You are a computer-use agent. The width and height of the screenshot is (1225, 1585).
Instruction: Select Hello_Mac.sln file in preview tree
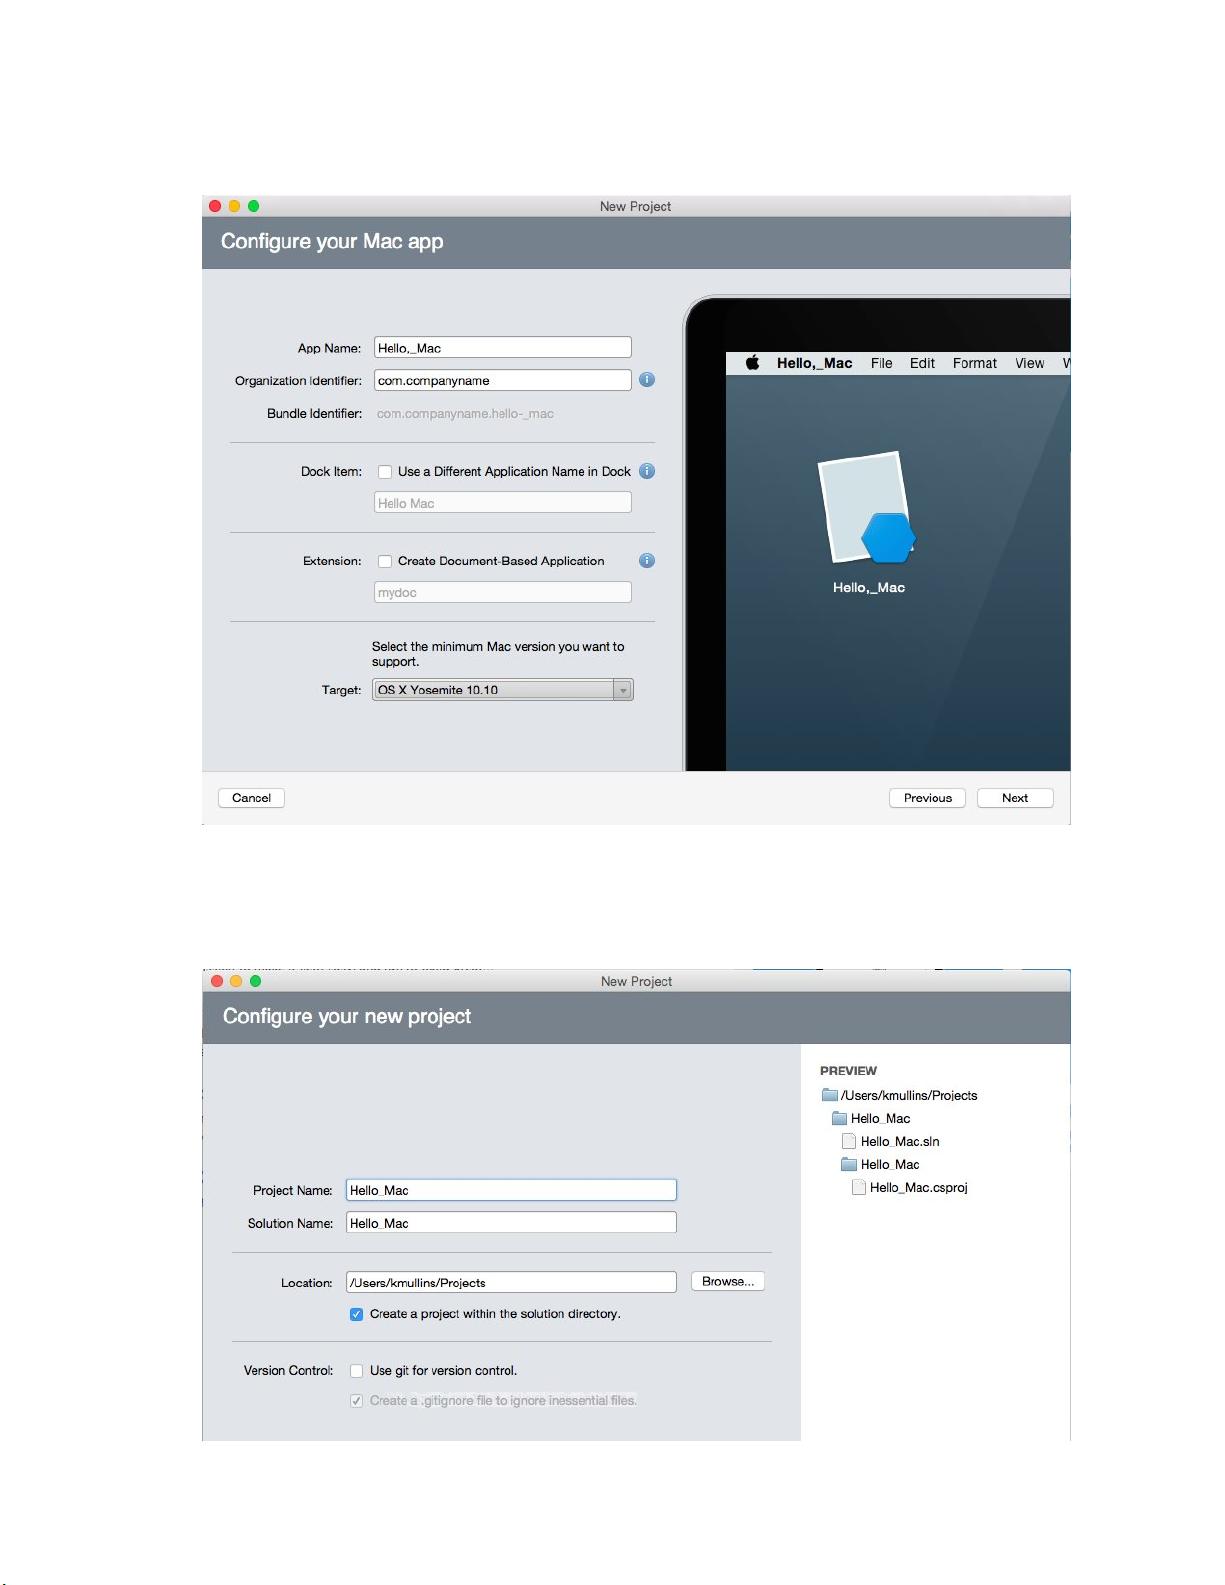[x=899, y=1141]
